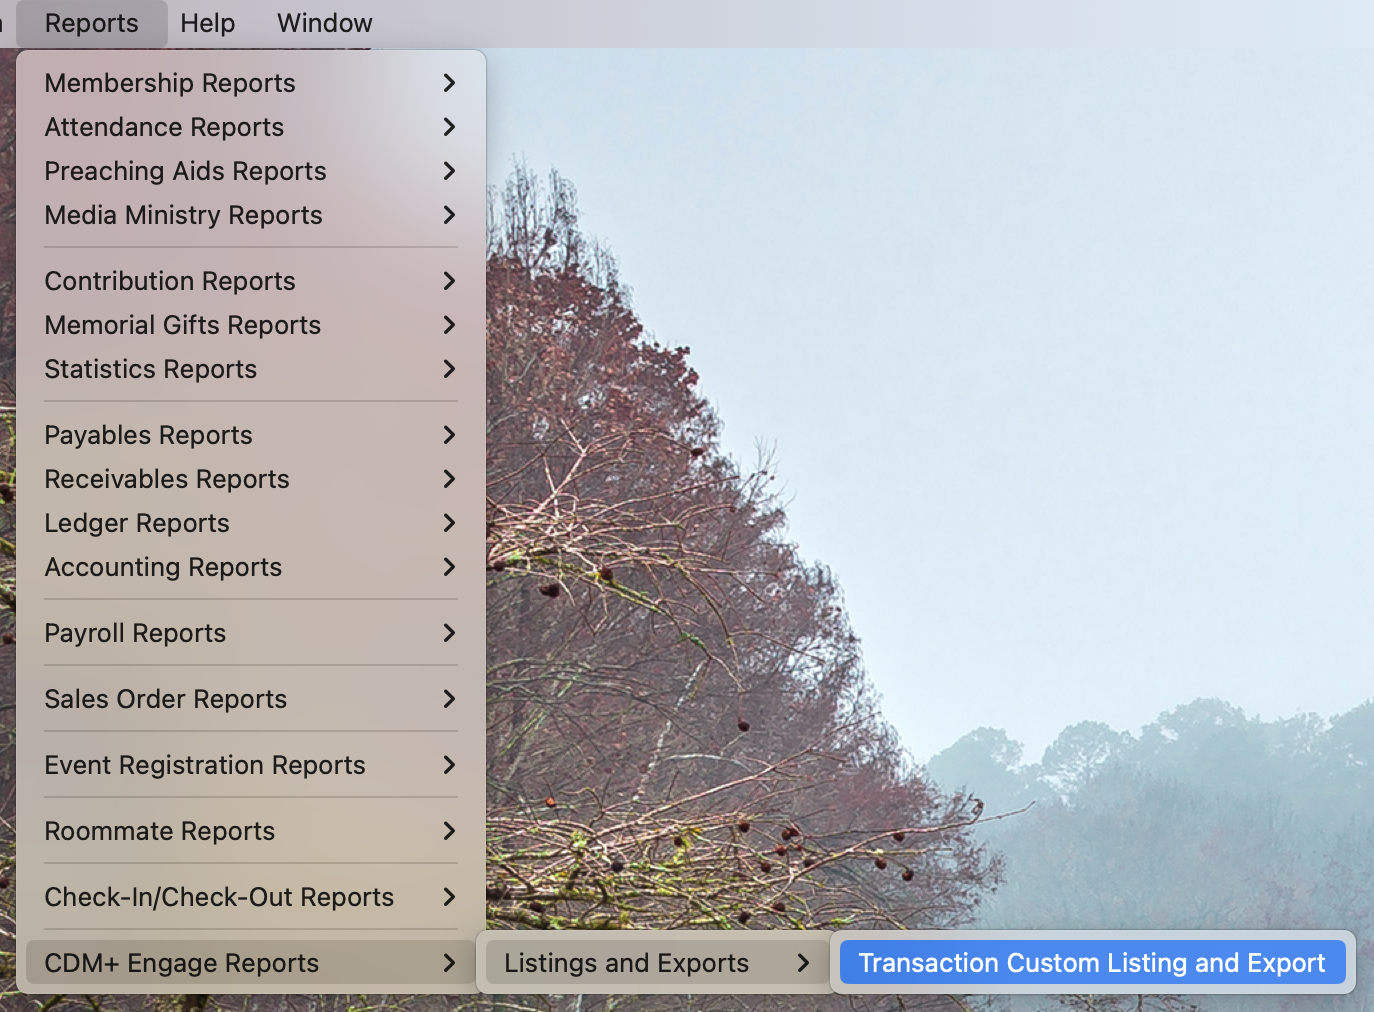Select Preaching Aids Reports menu entry
The height and width of the screenshot is (1012, 1374).
(x=185, y=171)
